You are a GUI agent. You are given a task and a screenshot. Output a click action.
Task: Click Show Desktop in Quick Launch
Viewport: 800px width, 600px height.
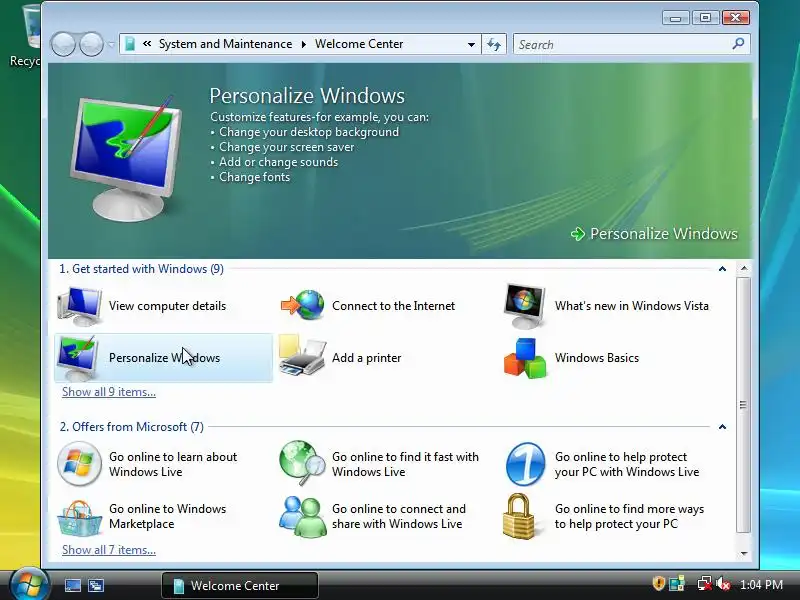[x=72, y=585]
